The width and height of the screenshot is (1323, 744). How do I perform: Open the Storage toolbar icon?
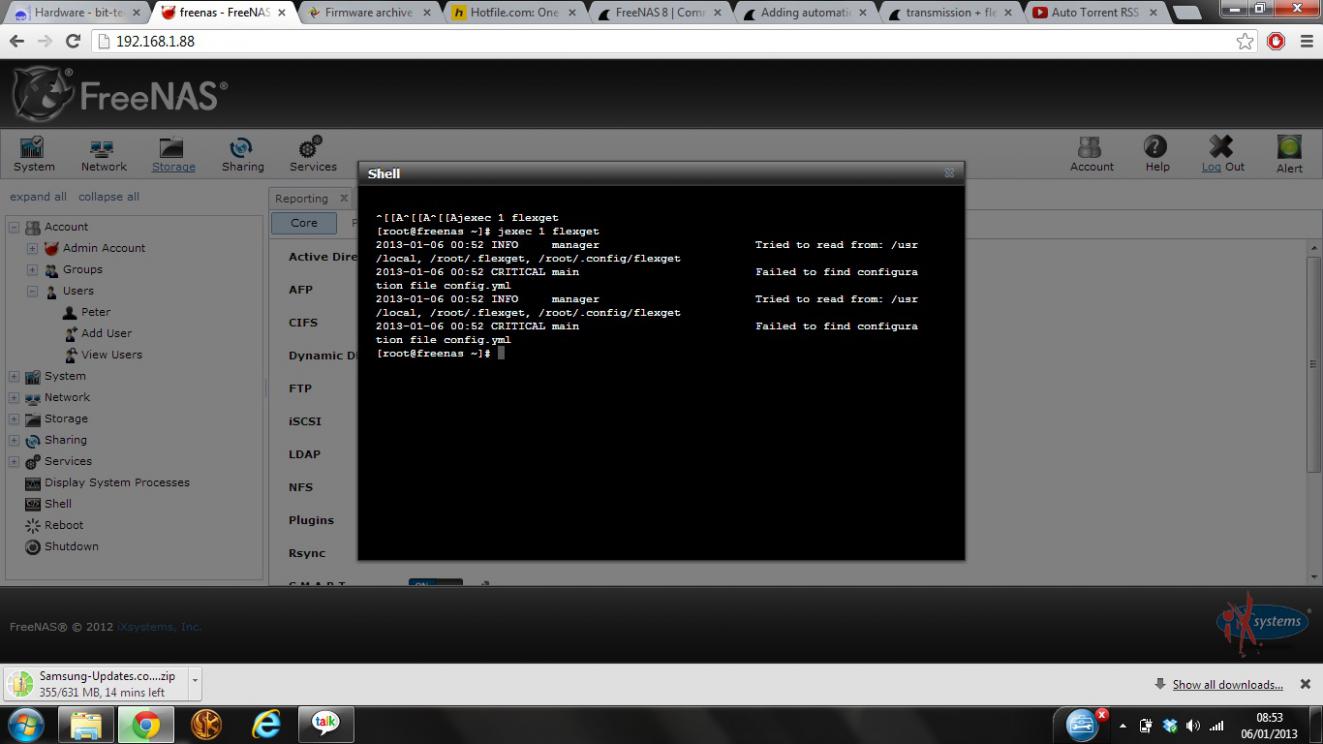pyautogui.click(x=173, y=153)
